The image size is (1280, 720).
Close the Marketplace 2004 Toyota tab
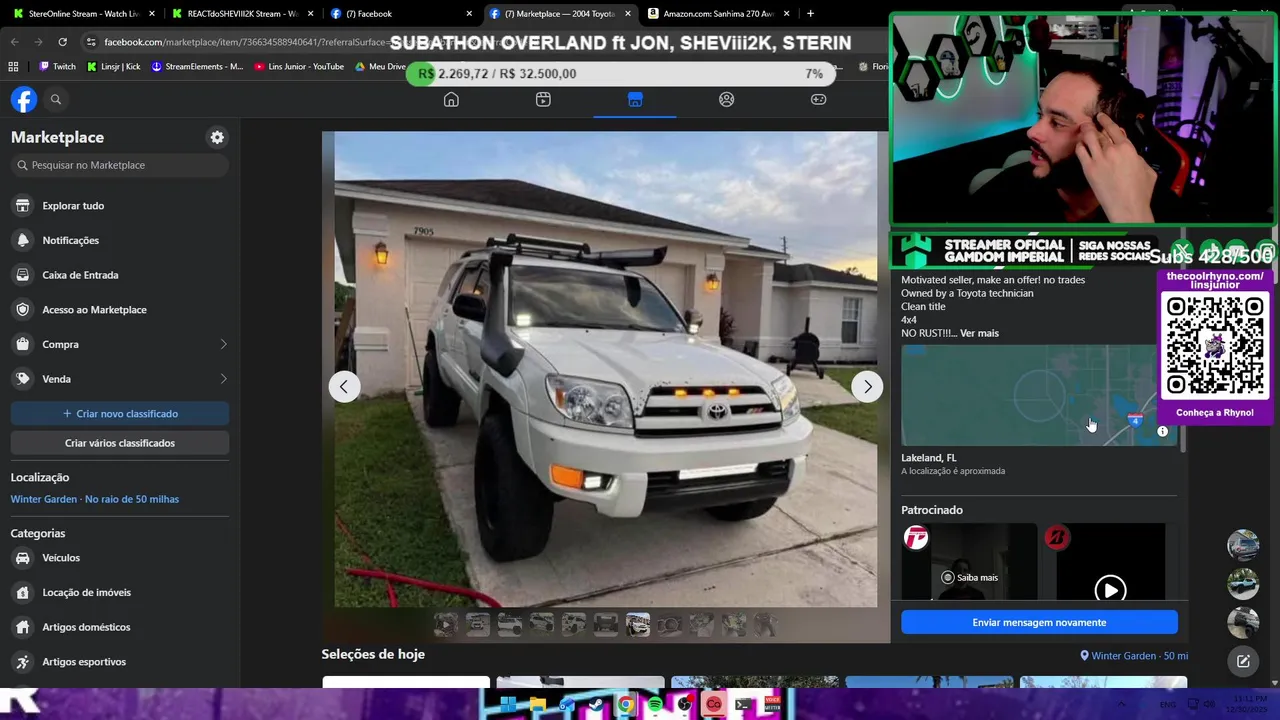[628, 14]
